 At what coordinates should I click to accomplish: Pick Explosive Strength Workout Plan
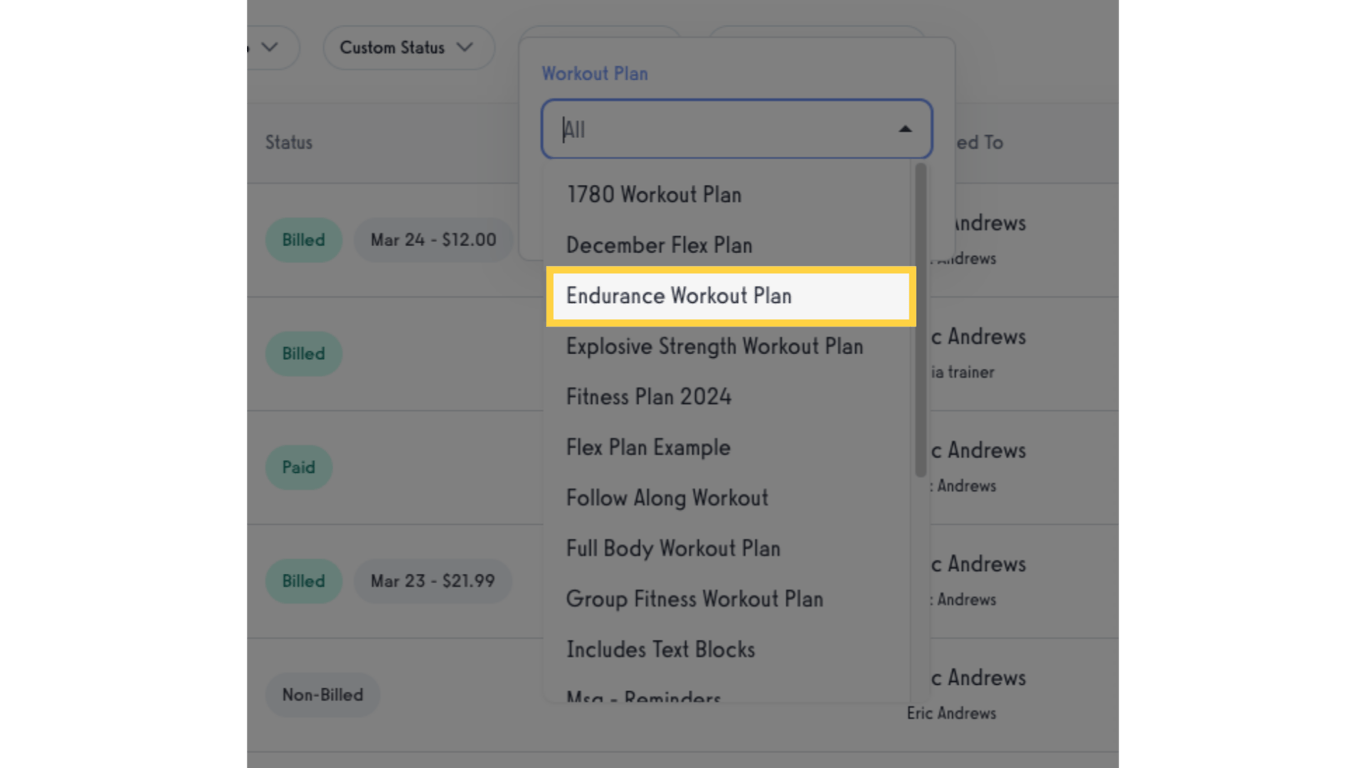click(x=714, y=346)
